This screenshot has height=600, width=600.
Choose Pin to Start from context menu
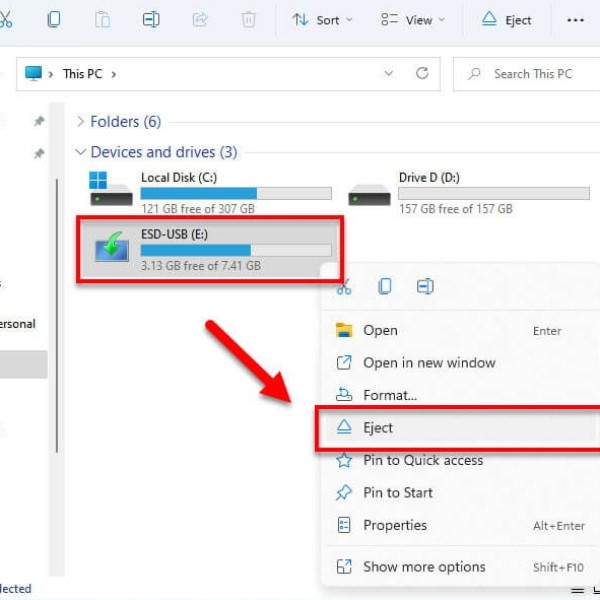461,492
